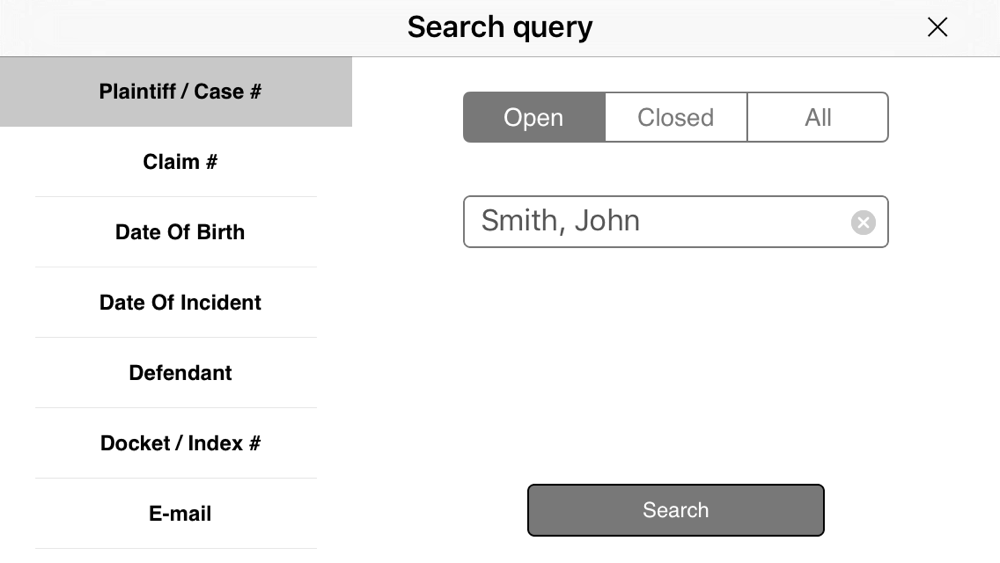Choose Date Of Incident search criterion
The image size is (1000, 563).
point(176,303)
